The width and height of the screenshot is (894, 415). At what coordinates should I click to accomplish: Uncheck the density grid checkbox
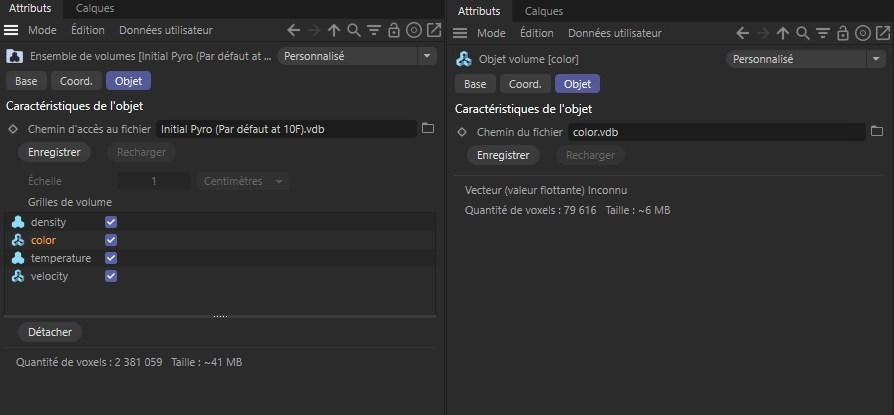pyautogui.click(x=111, y=222)
